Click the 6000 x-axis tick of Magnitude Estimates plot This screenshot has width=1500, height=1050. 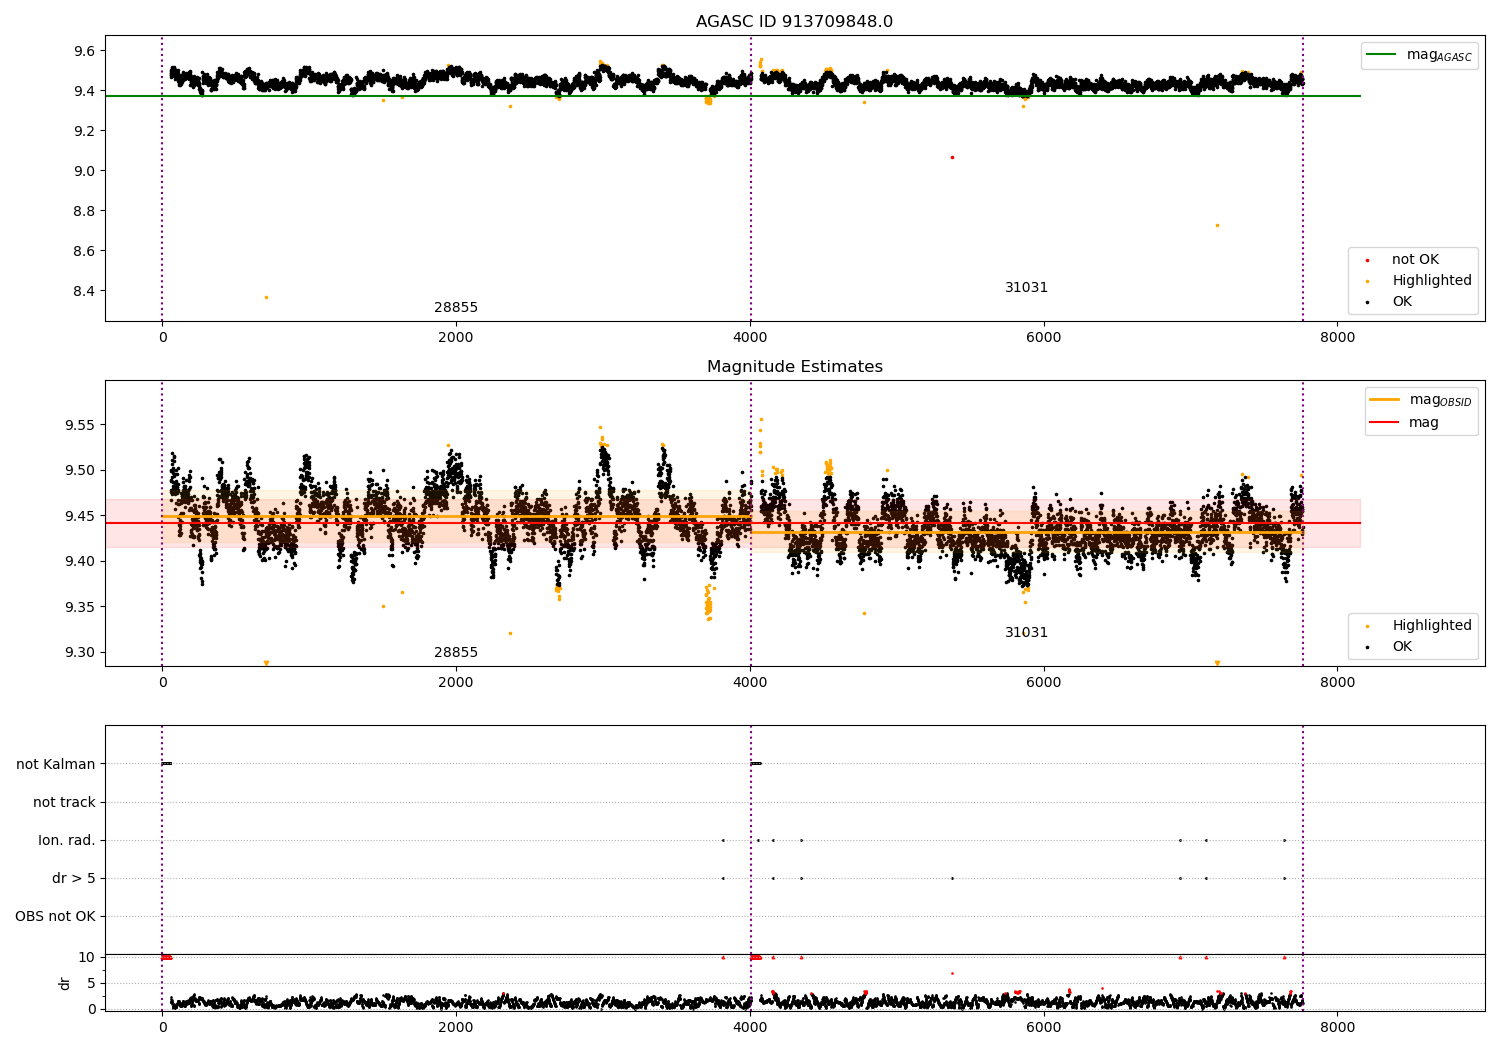click(1044, 683)
